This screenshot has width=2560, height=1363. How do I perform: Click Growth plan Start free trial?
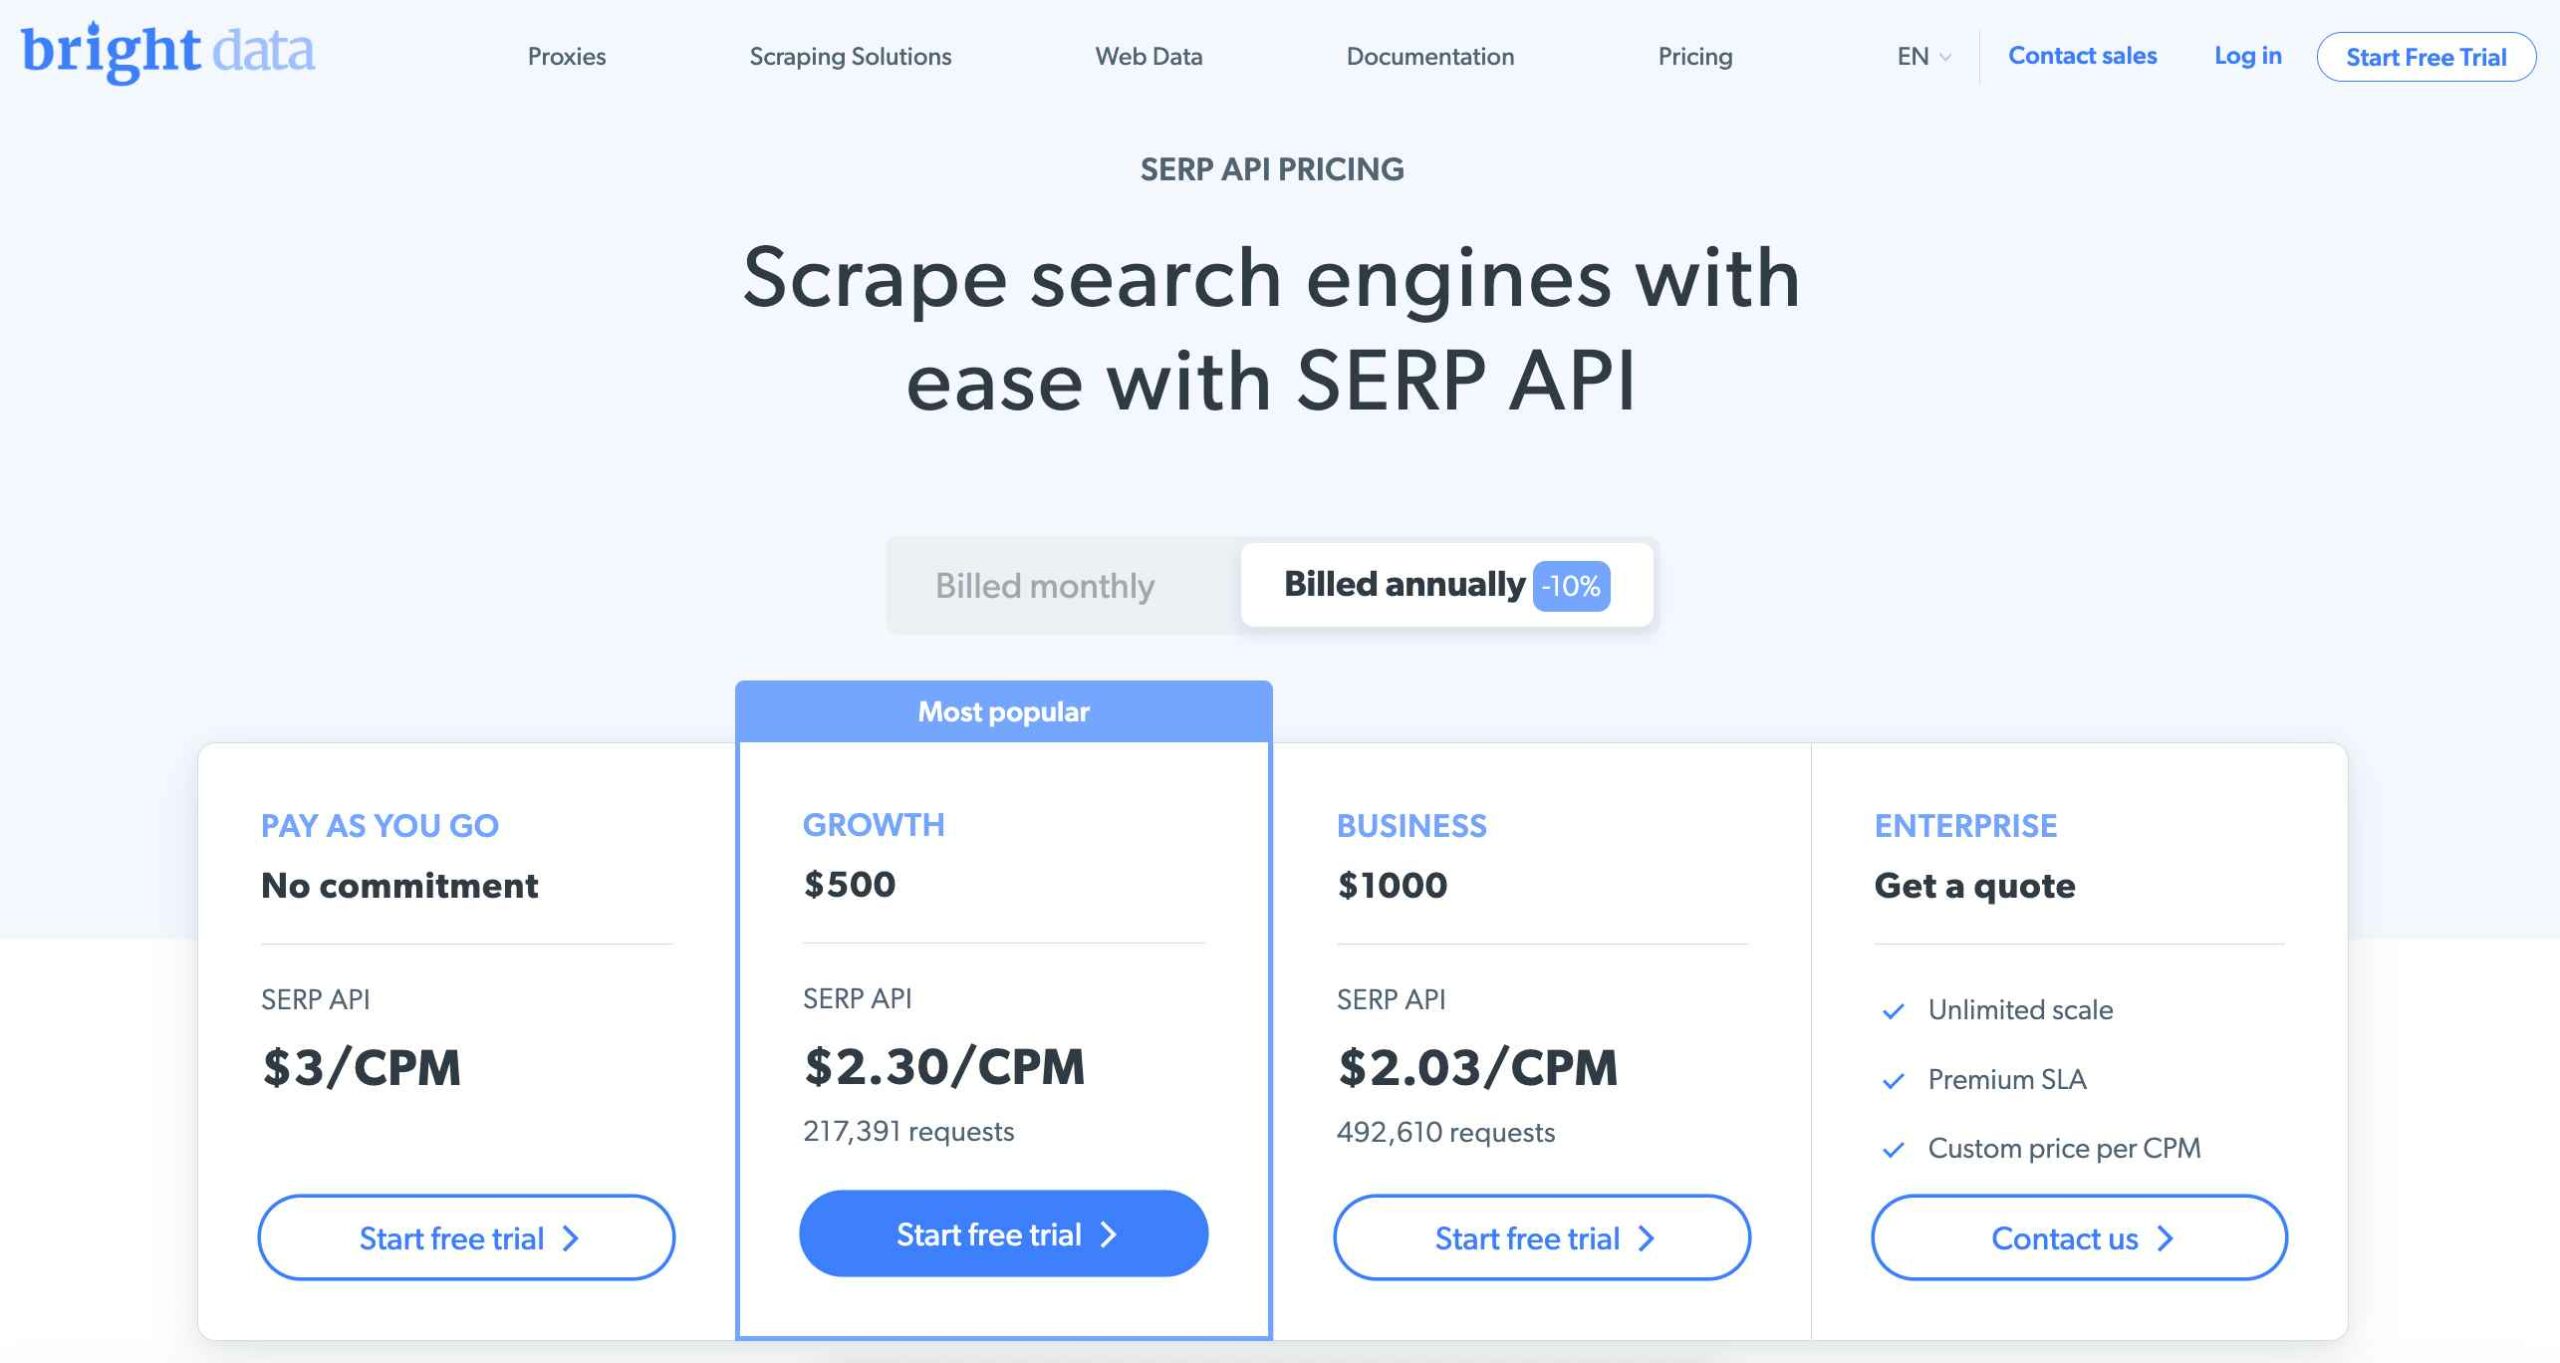click(x=1004, y=1234)
